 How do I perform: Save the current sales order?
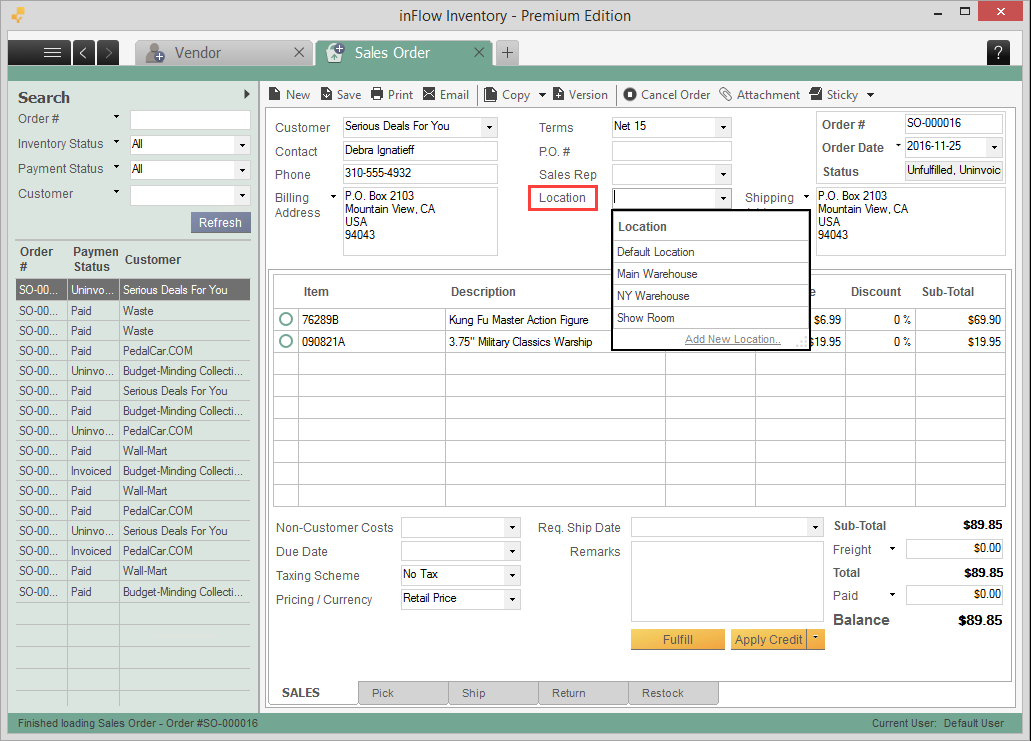[x=341, y=95]
